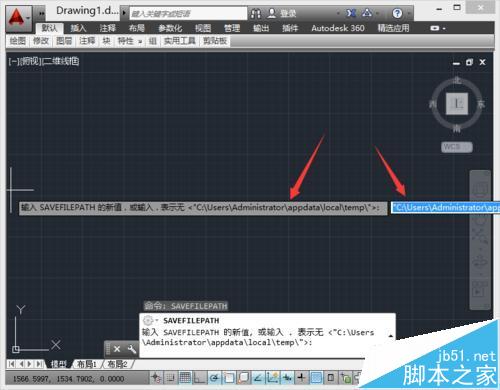Click the 登录 sign-in button
The height and width of the screenshot is (390, 500).
[x=288, y=13]
